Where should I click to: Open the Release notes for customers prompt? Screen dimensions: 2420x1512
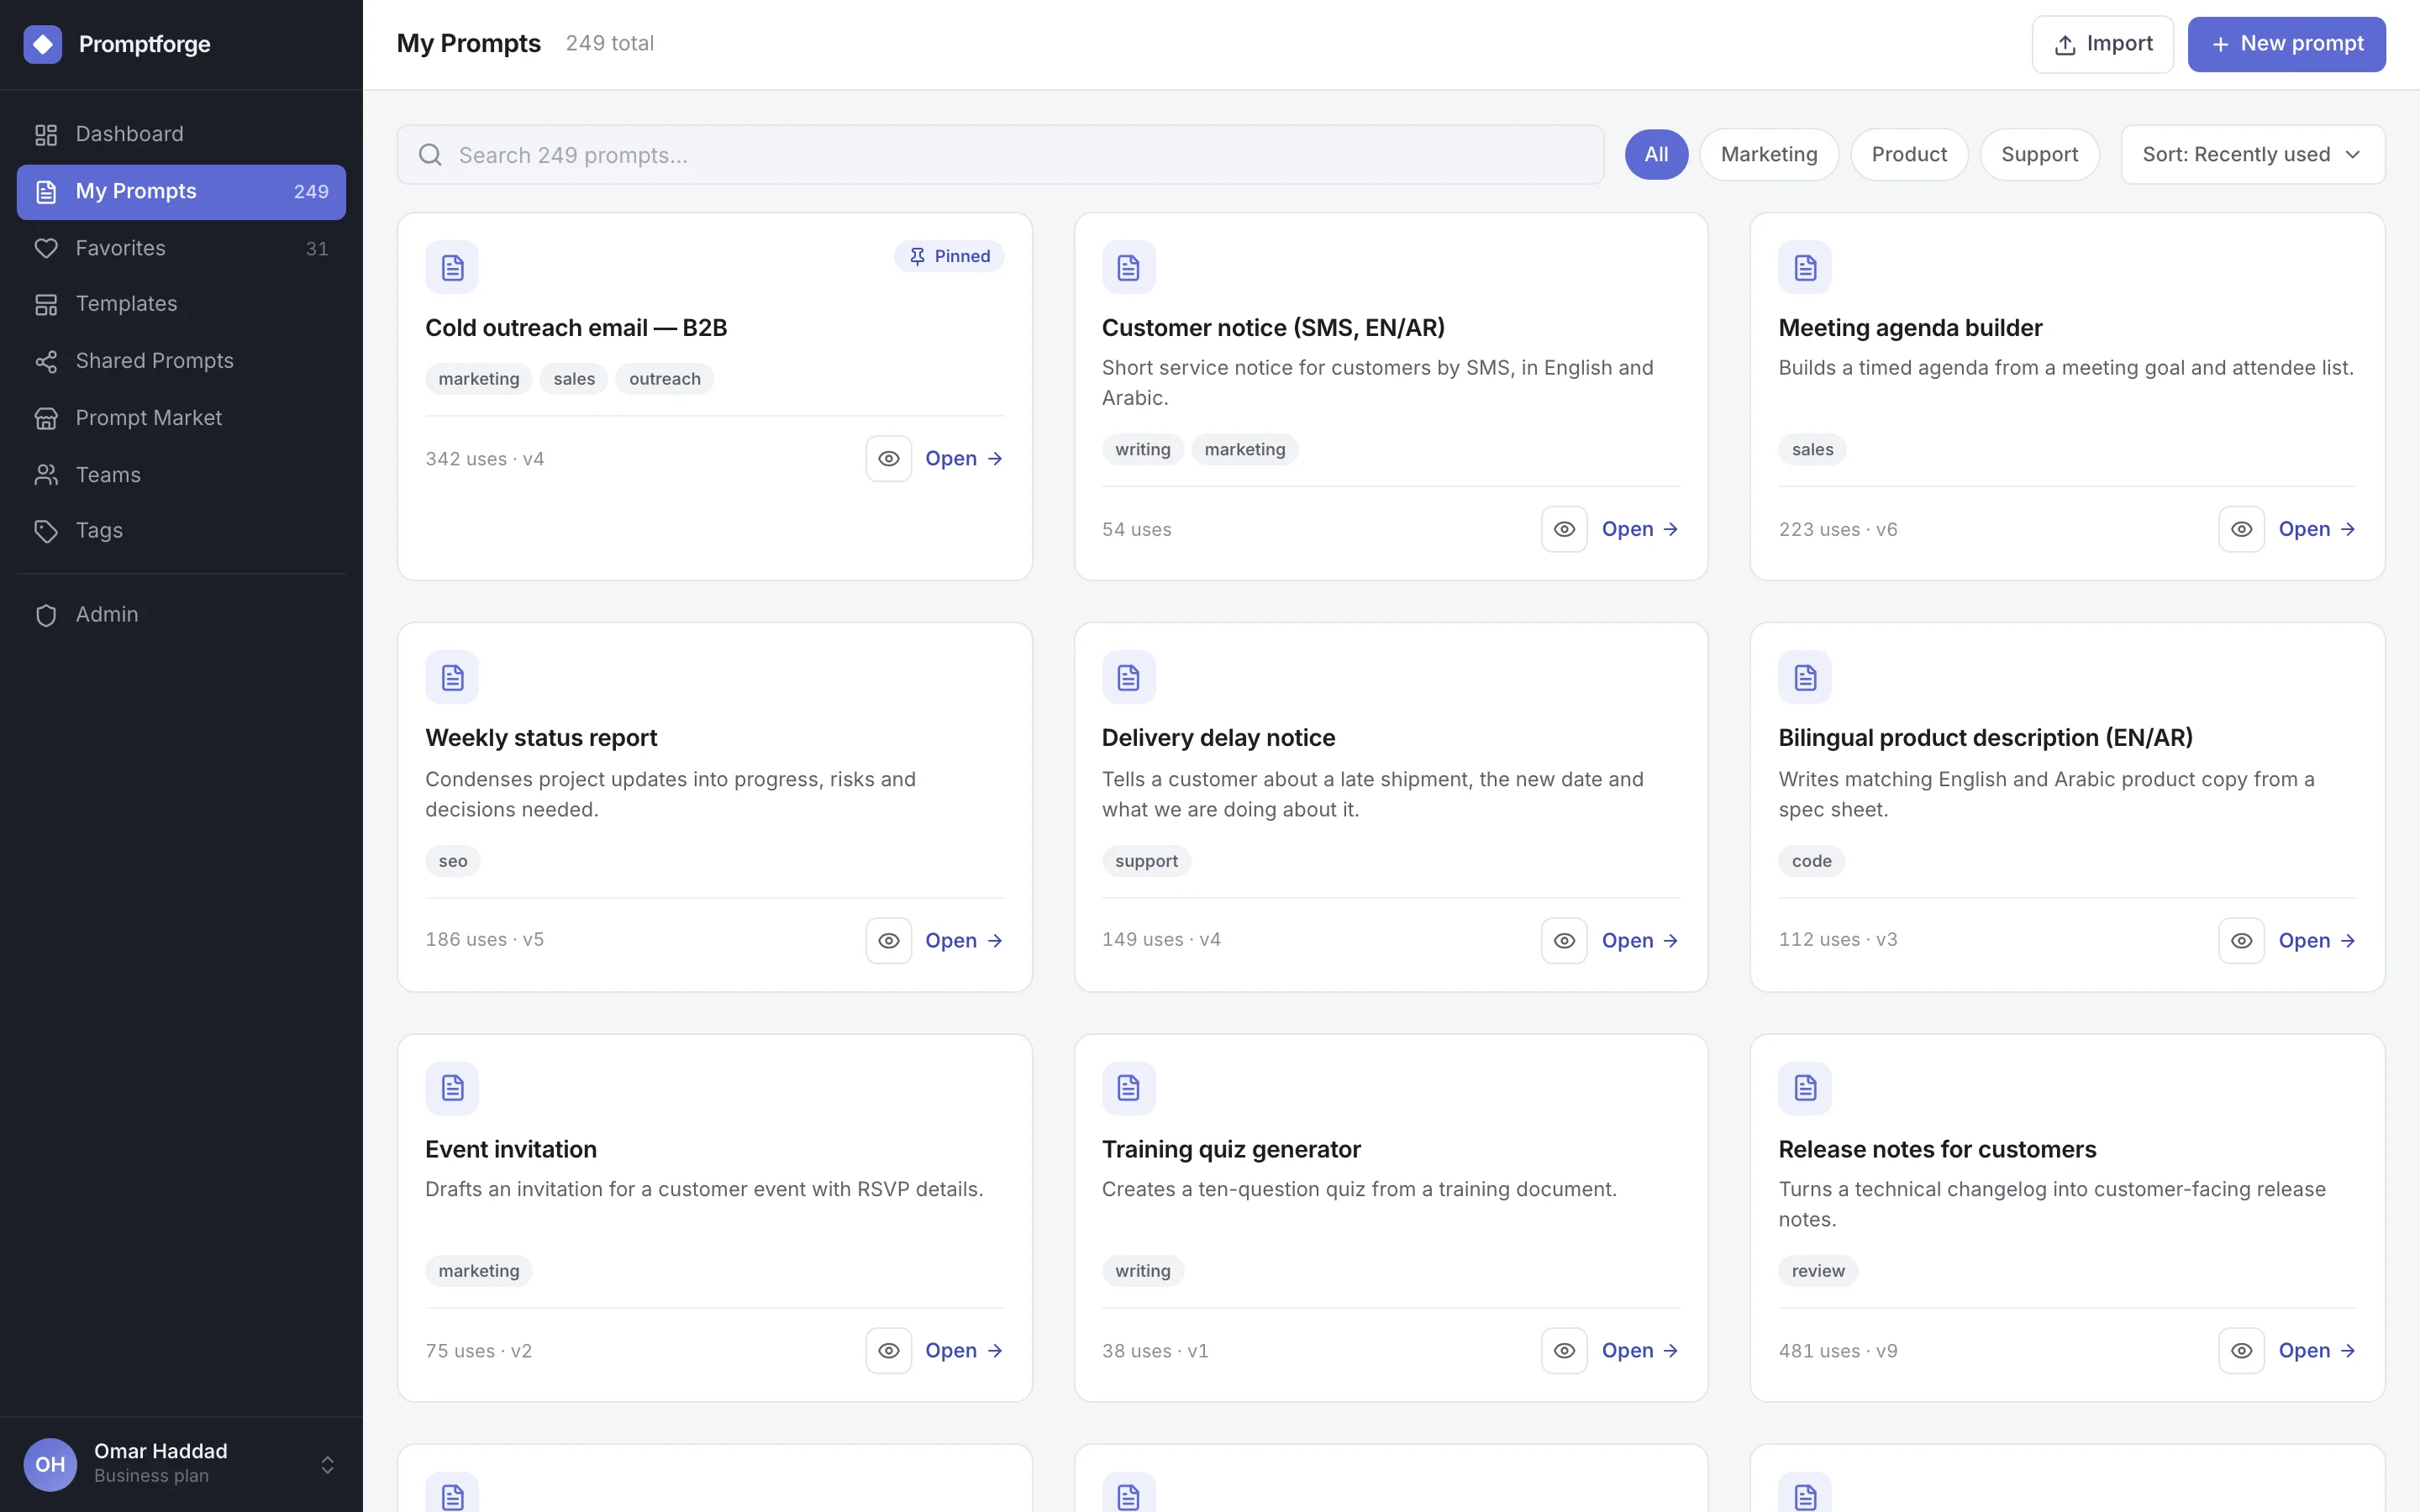click(x=2317, y=1351)
